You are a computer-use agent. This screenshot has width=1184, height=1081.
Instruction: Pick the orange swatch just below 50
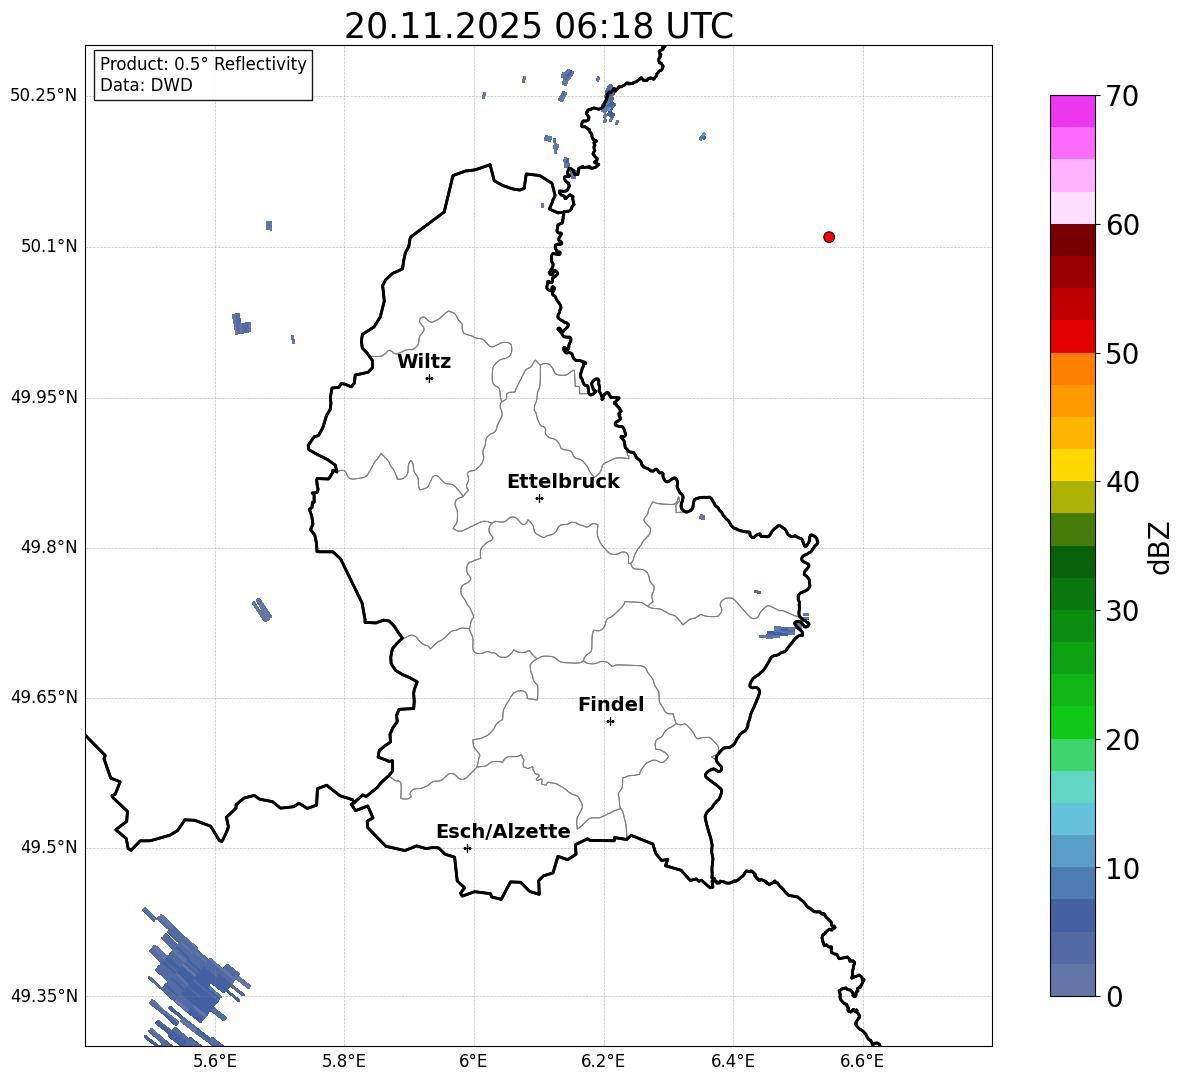tap(1073, 369)
